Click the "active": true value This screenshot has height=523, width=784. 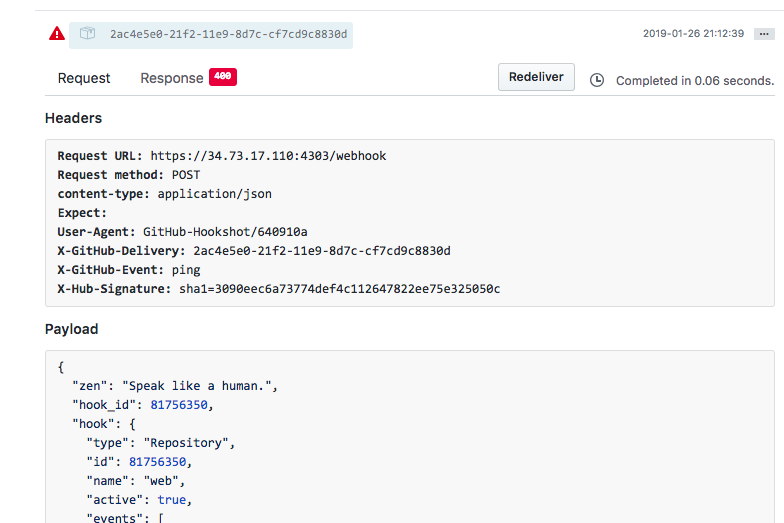coord(172,500)
